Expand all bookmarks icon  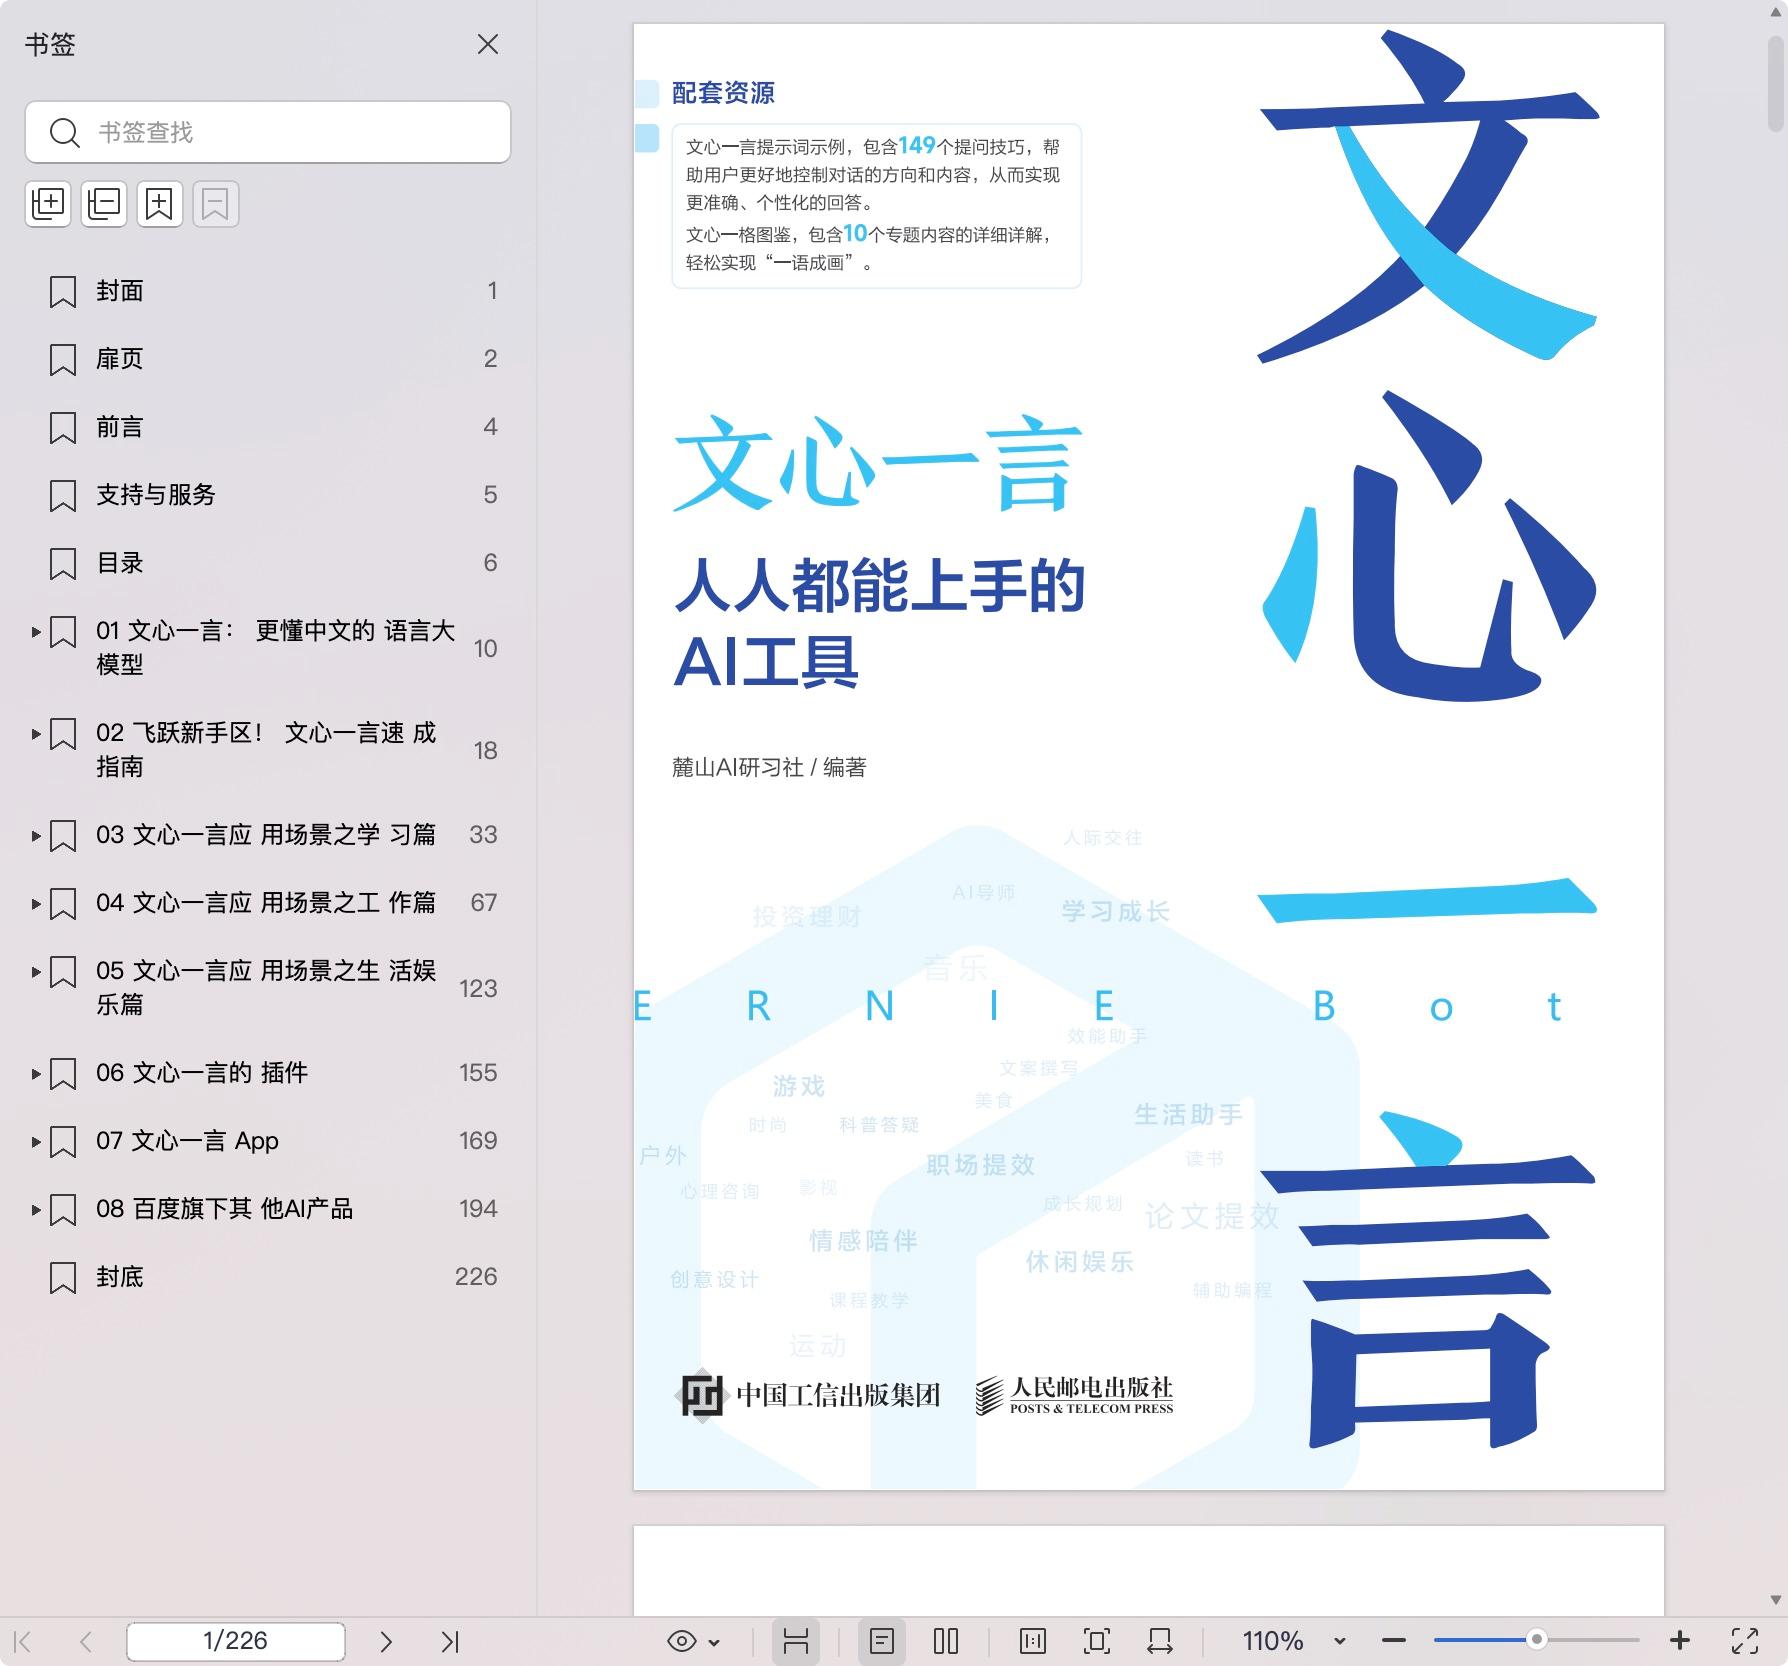[x=48, y=204]
